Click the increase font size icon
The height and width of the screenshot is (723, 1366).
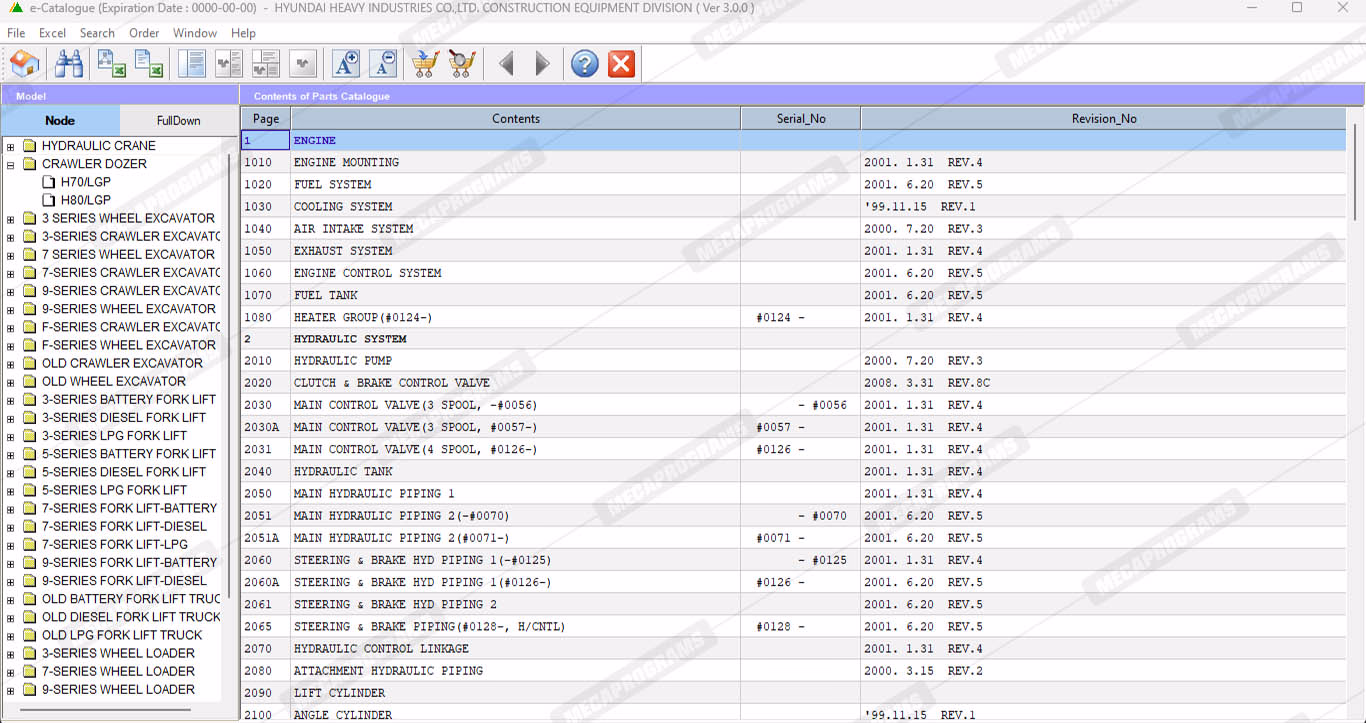point(346,64)
